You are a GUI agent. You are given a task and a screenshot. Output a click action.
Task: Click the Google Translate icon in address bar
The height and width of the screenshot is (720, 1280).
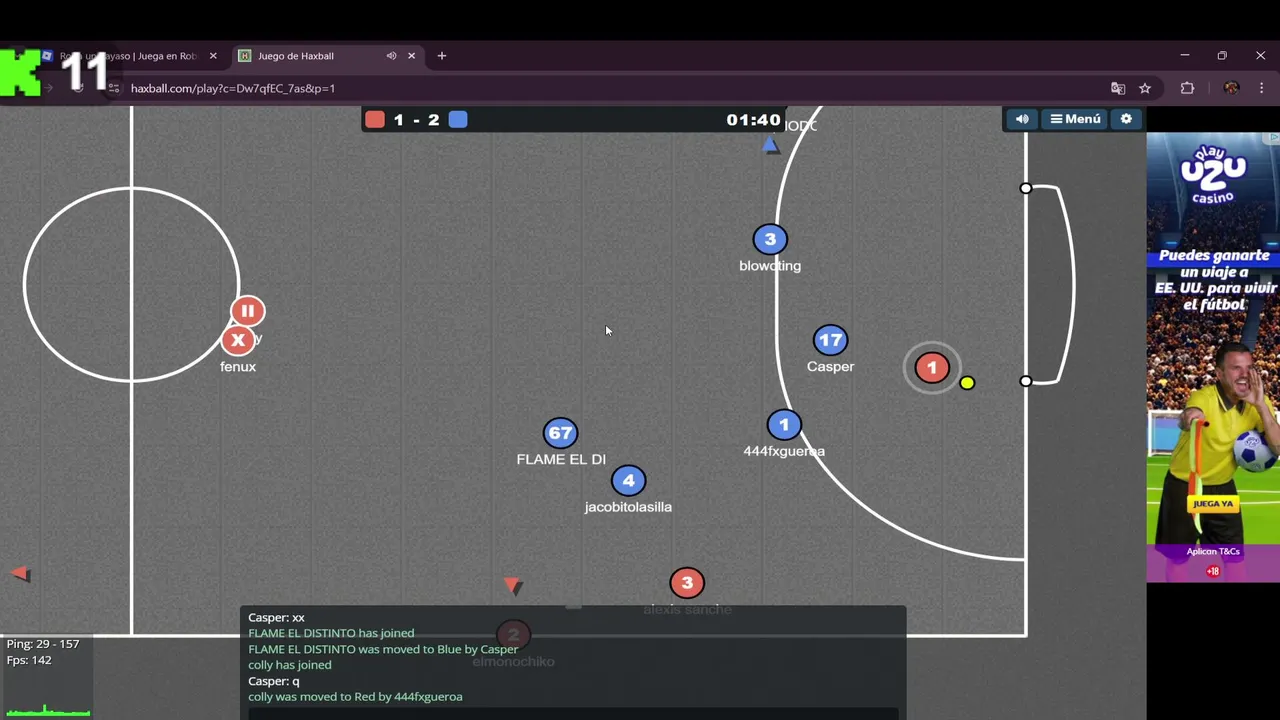tap(1118, 88)
